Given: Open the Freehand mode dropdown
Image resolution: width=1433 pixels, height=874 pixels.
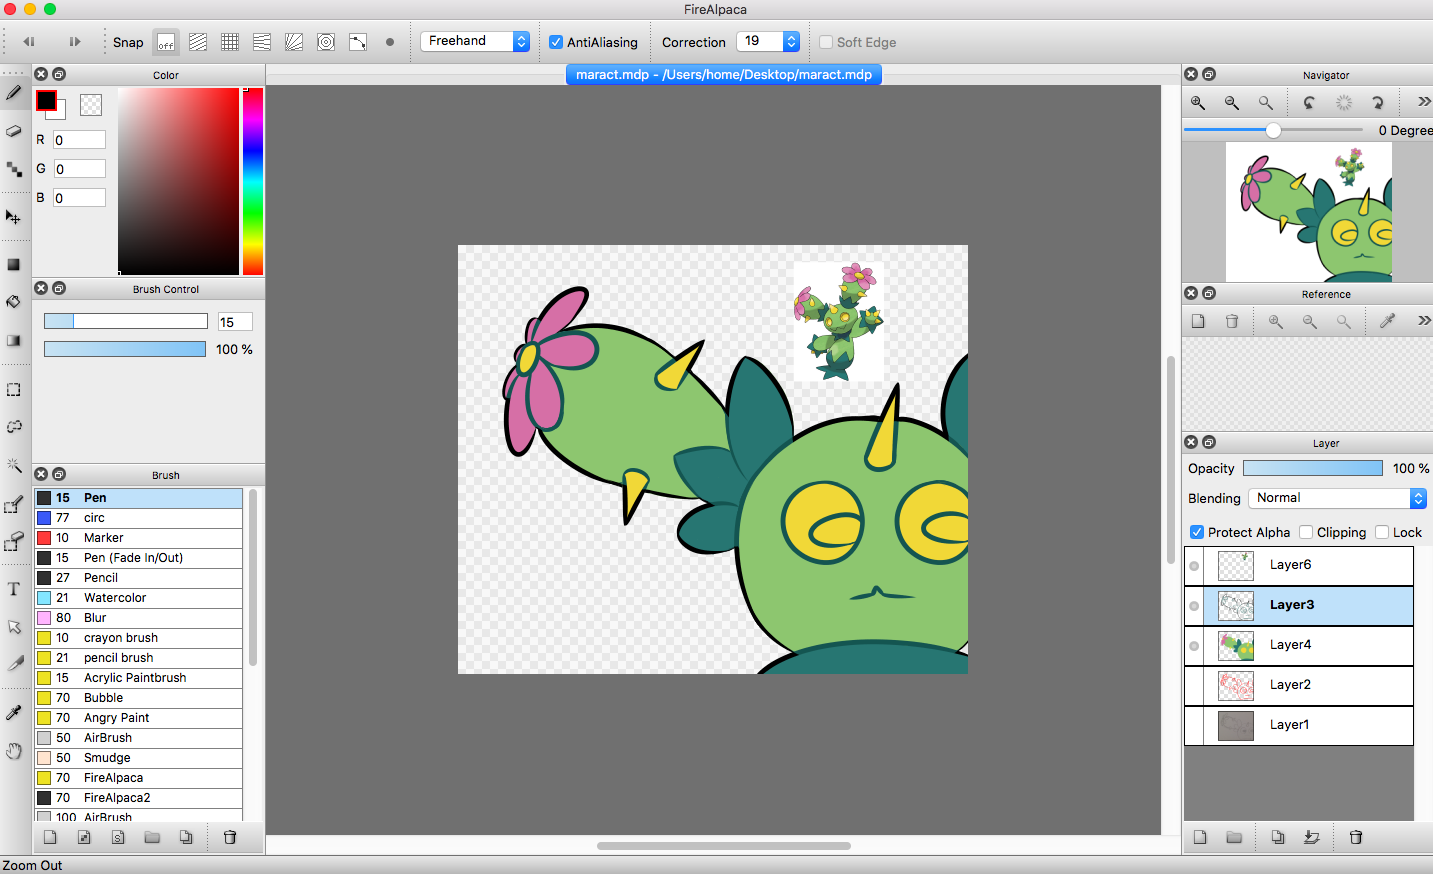Looking at the screenshot, I should [x=475, y=41].
